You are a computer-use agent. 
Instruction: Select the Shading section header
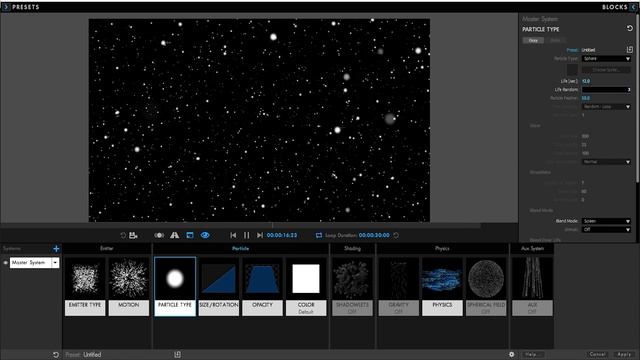tap(352, 248)
